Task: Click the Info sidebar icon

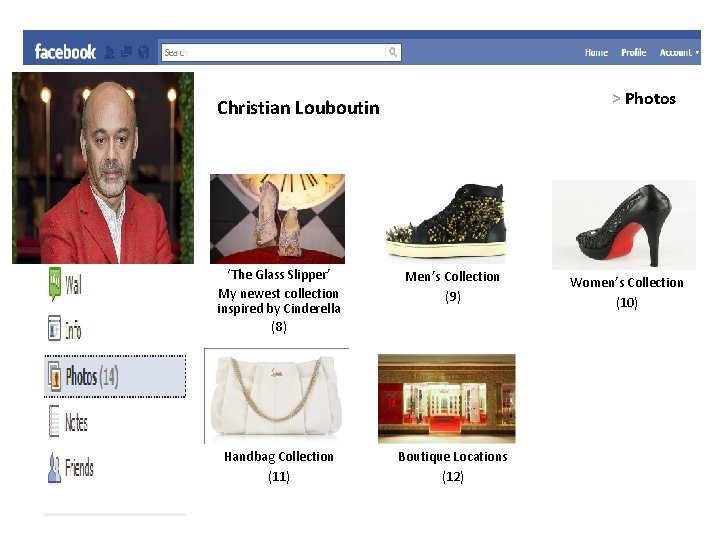Action: point(54,328)
